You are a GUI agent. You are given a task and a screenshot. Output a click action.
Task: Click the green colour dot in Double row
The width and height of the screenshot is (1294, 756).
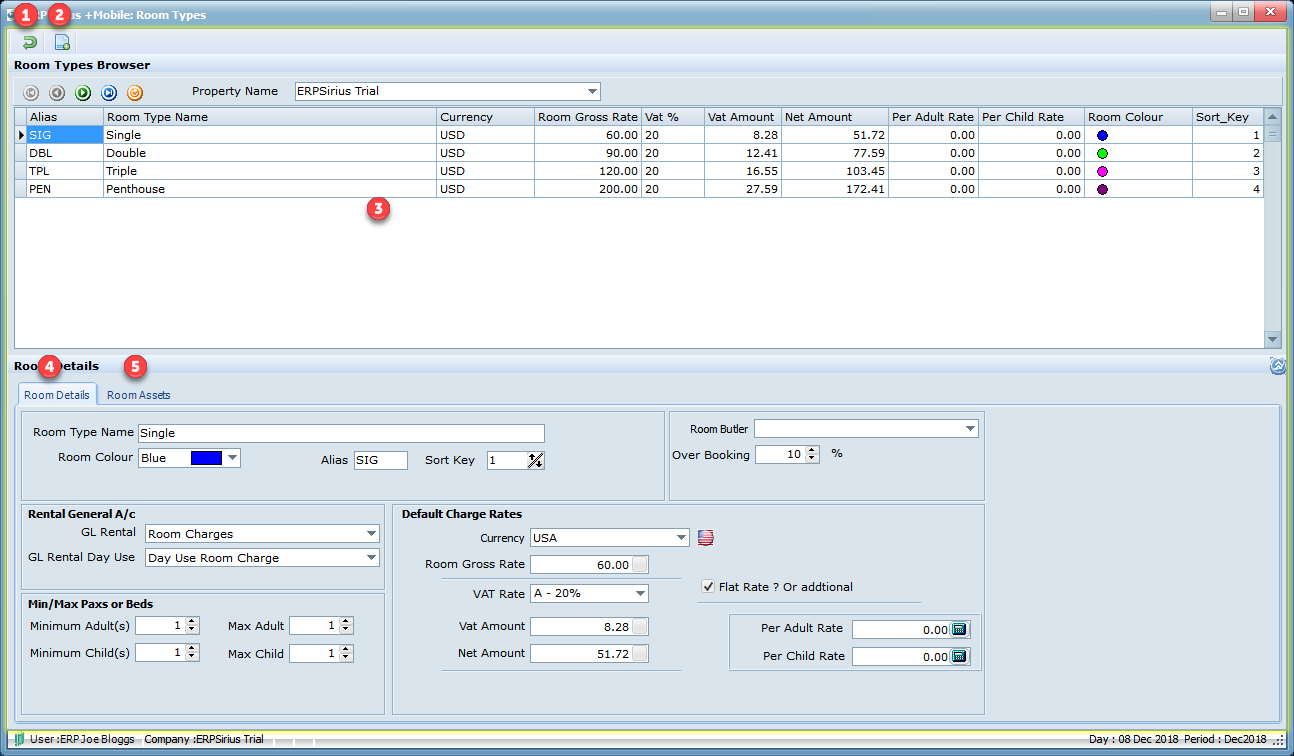click(1103, 153)
